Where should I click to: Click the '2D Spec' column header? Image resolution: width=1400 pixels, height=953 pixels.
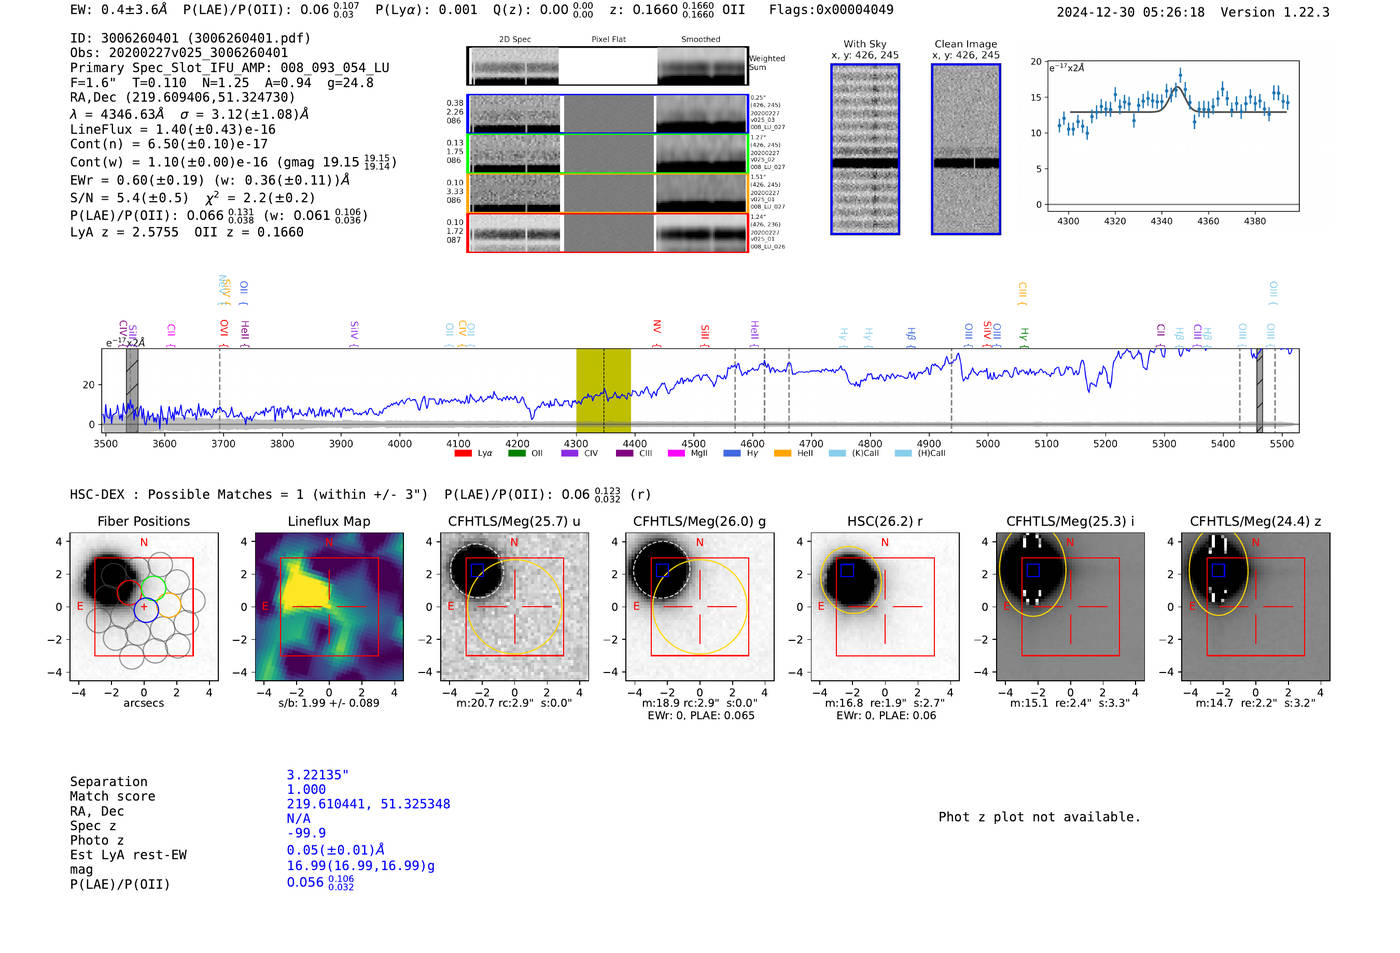click(515, 40)
